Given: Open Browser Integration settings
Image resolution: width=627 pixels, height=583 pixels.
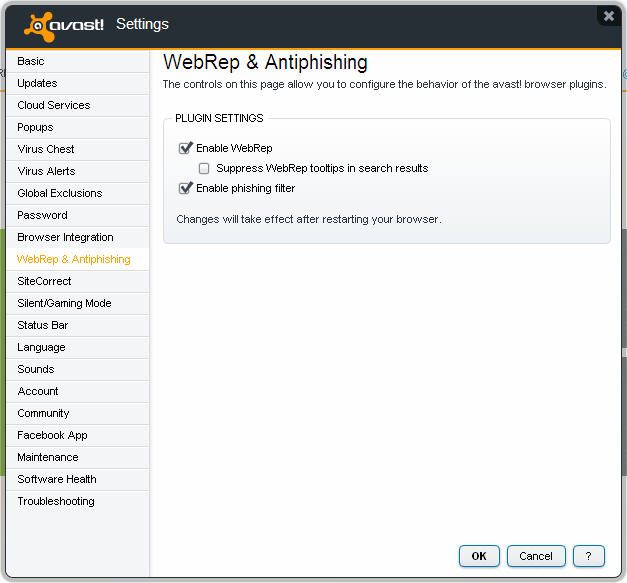Looking at the screenshot, I should point(78,237).
